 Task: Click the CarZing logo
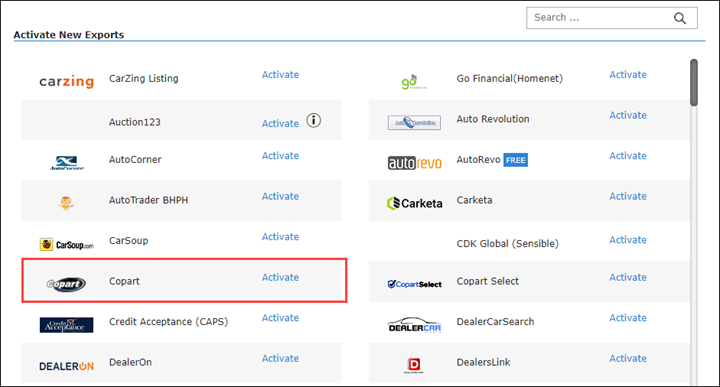point(67,81)
